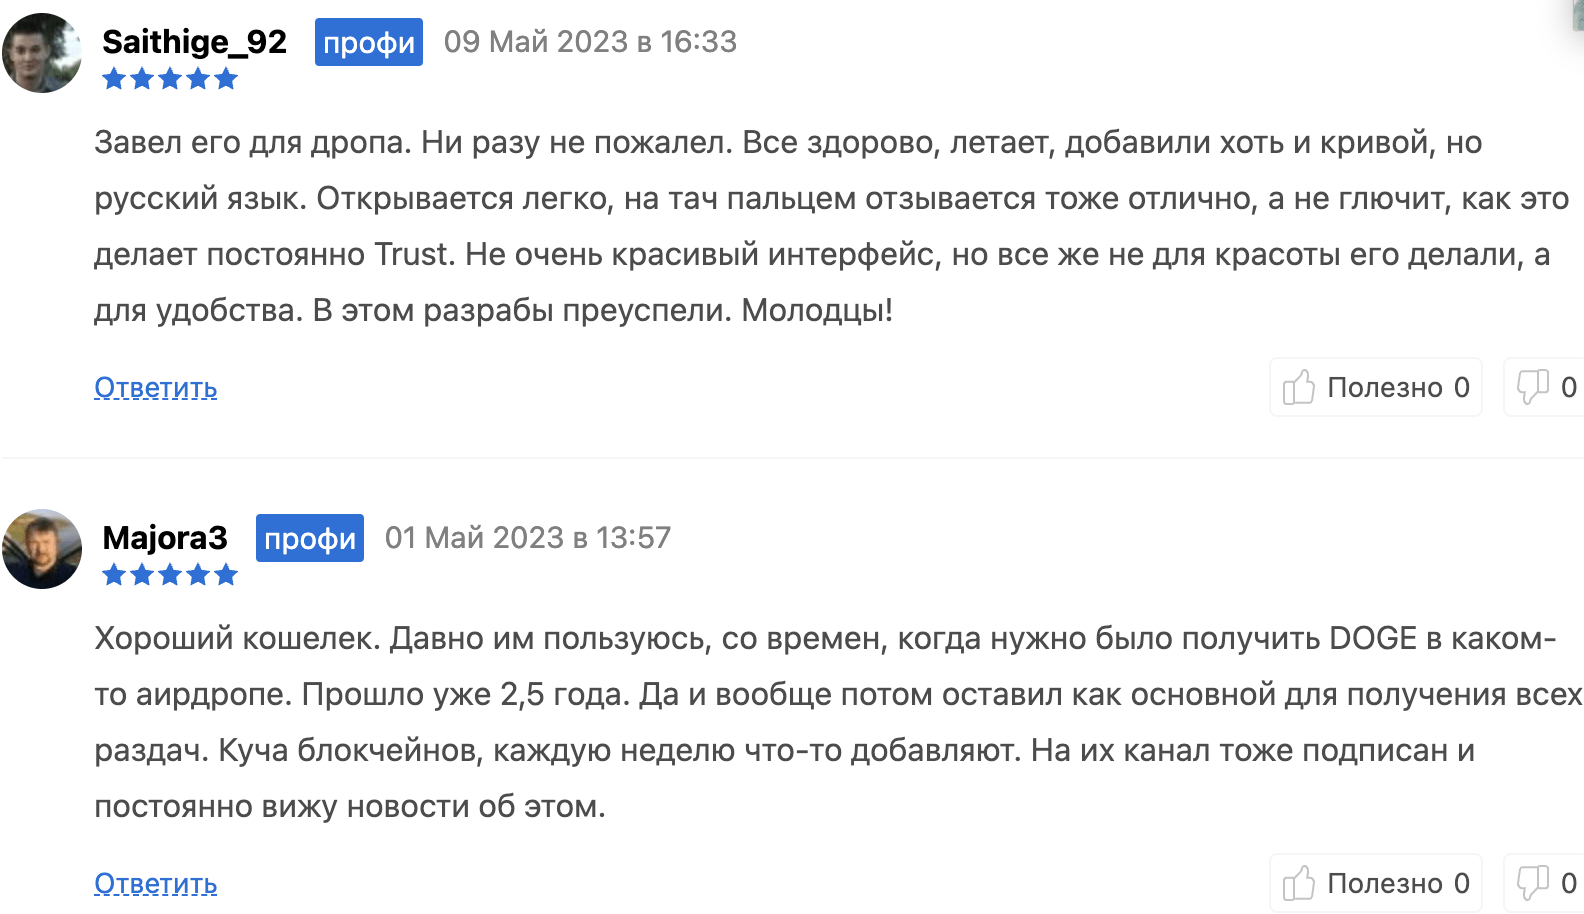
Task: Click the thumbs-down icon on Saithige_92's review
Action: pos(1532,387)
